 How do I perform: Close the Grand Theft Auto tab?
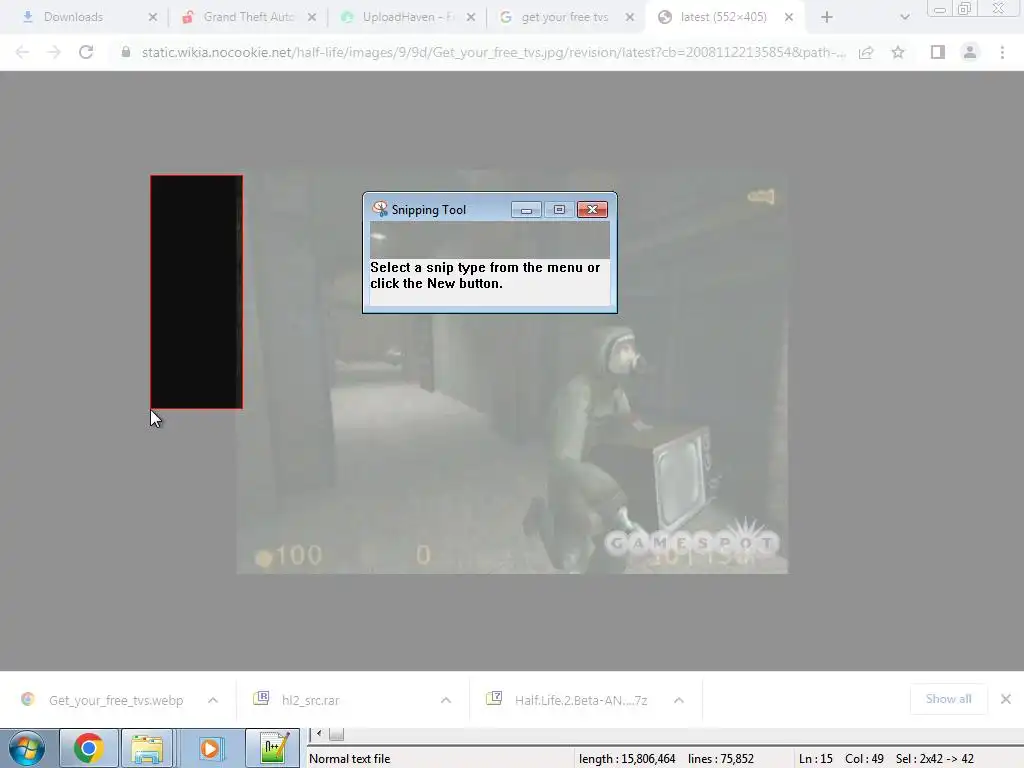pos(312,18)
